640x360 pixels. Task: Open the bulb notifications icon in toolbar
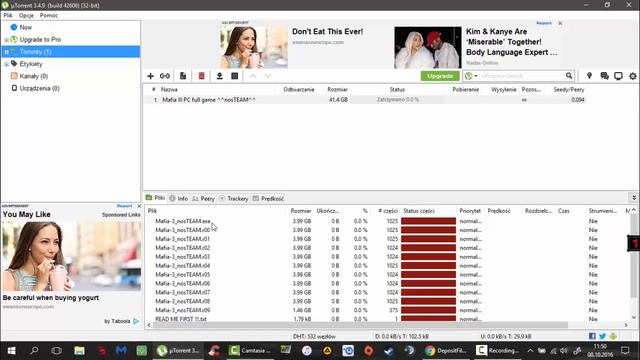click(589, 76)
